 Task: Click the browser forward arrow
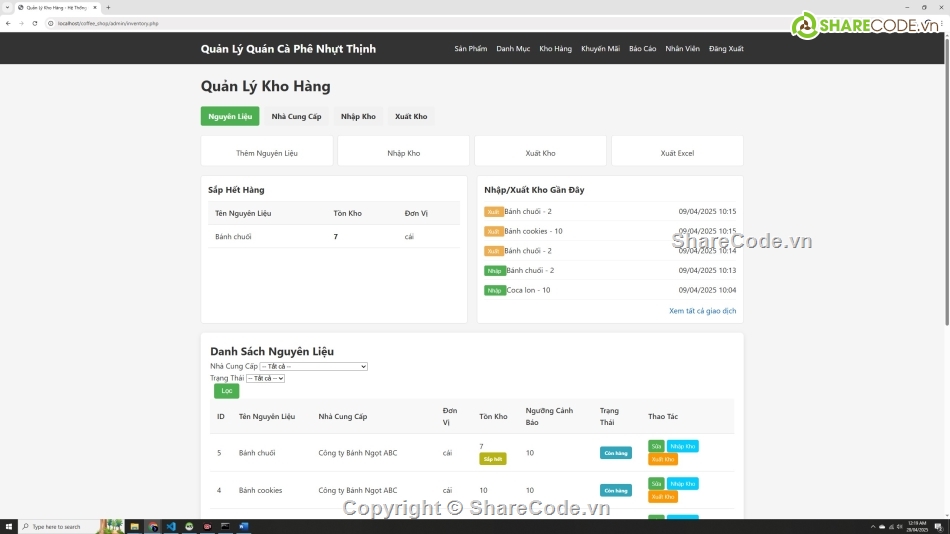(x=21, y=23)
